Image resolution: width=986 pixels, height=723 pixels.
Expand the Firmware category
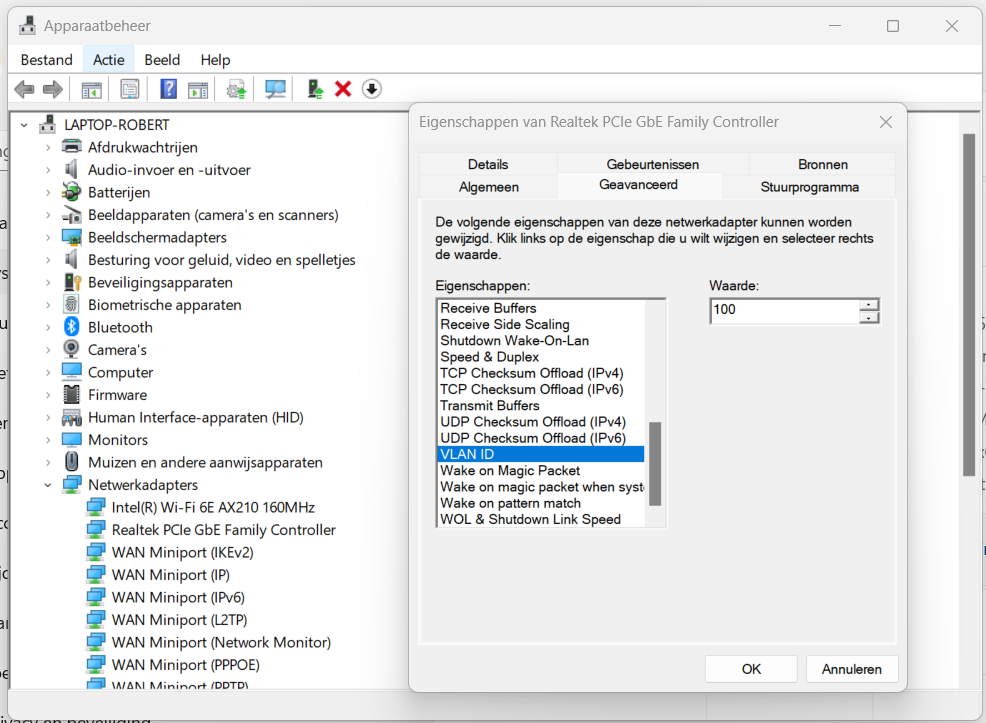pyautogui.click(x=48, y=395)
